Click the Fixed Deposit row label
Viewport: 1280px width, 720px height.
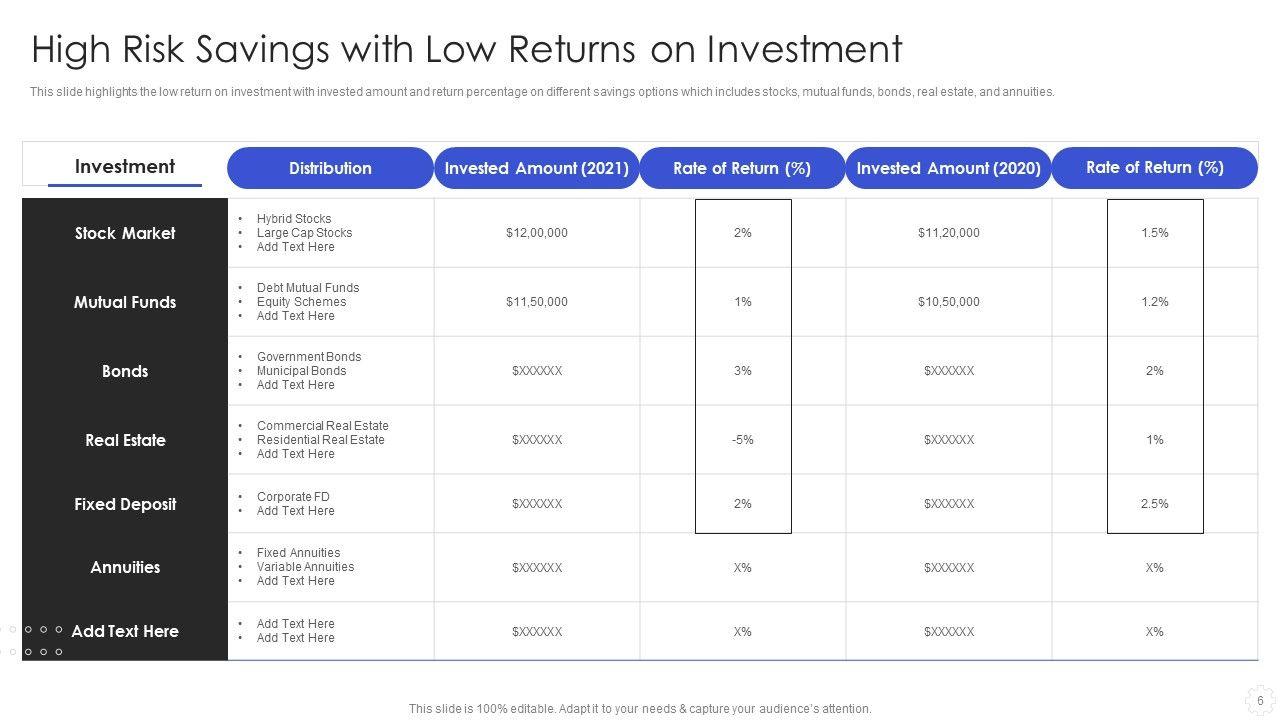[125, 504]
